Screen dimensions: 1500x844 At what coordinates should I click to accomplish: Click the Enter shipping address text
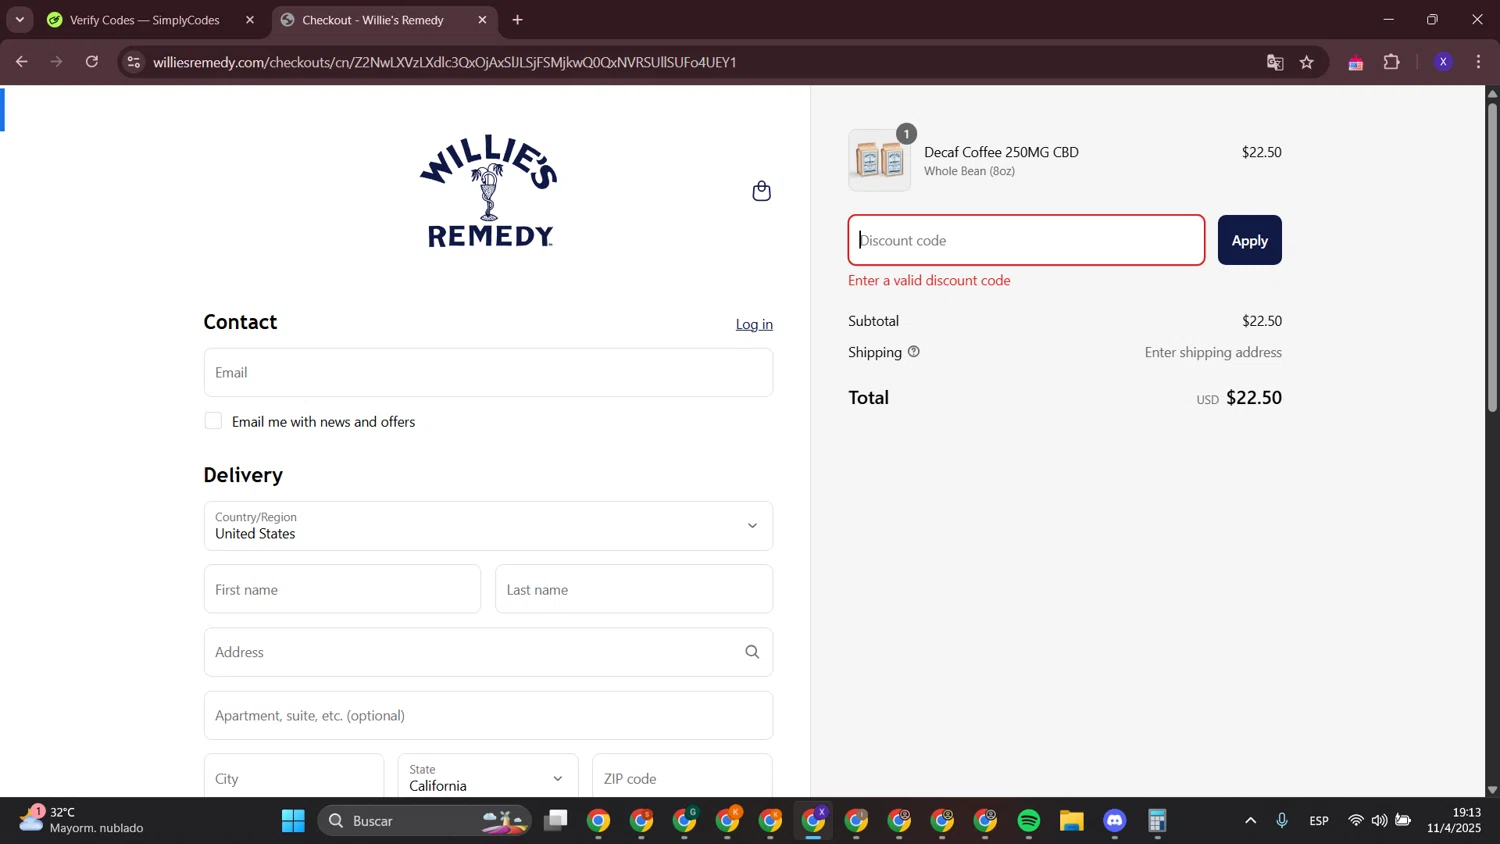pyautogui.click(x=1213, y=352)
